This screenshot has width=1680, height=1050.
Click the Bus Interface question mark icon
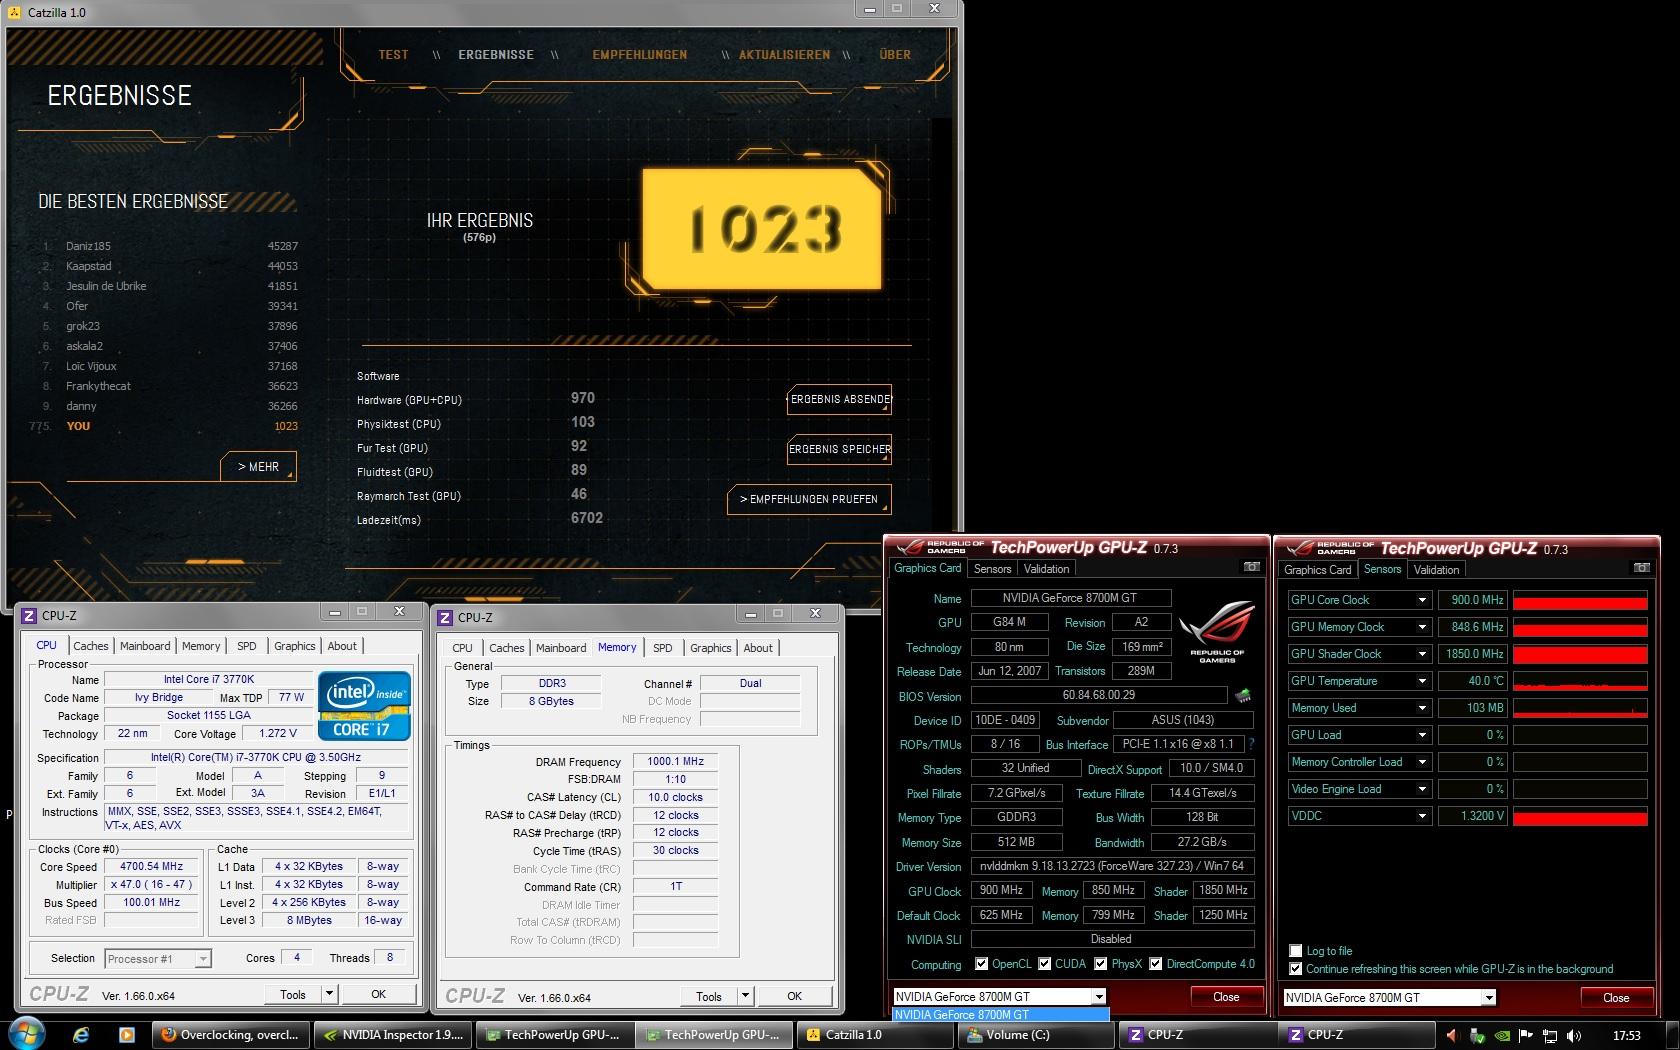(1251, 744)
